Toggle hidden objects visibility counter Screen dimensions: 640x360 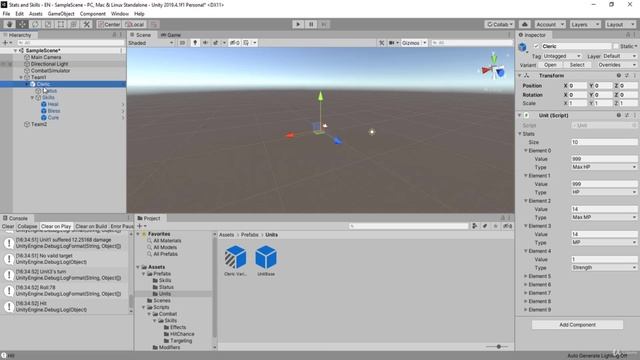[235, 43]
